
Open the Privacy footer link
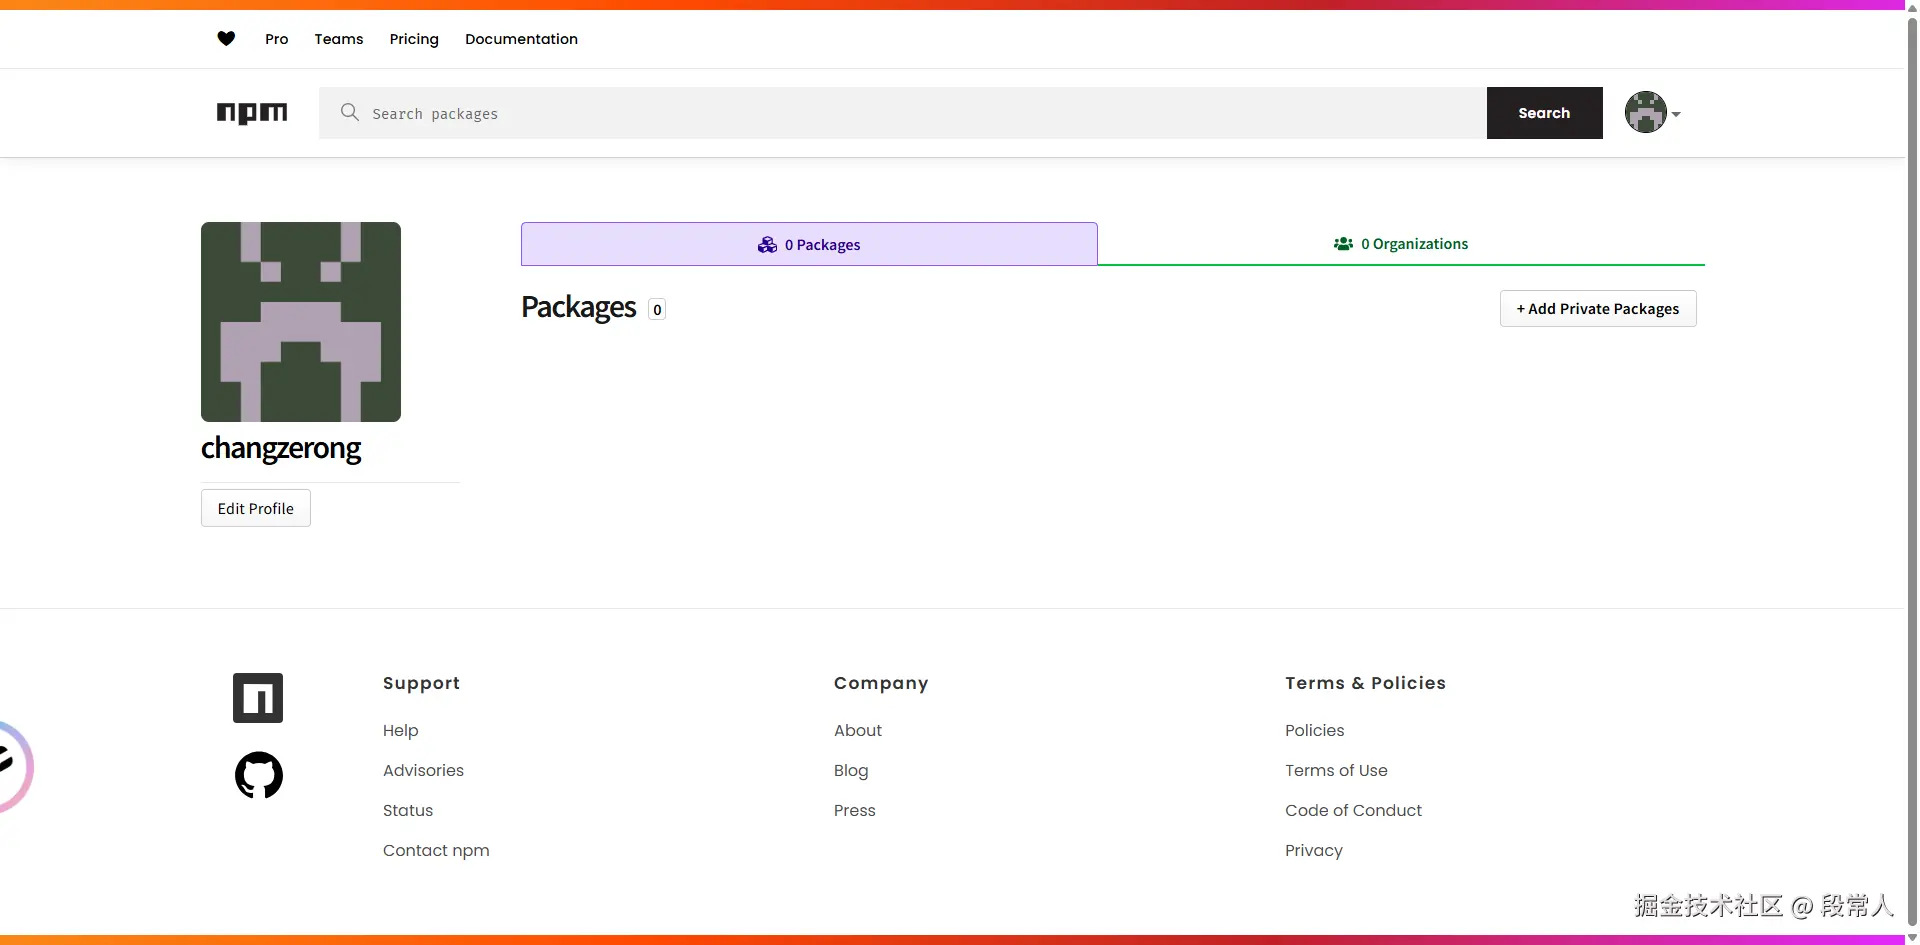[x=1314, y=851]
